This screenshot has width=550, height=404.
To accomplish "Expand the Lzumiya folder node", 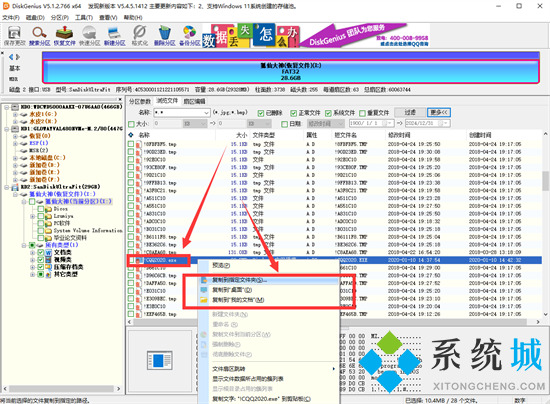I will click(33, 216).
